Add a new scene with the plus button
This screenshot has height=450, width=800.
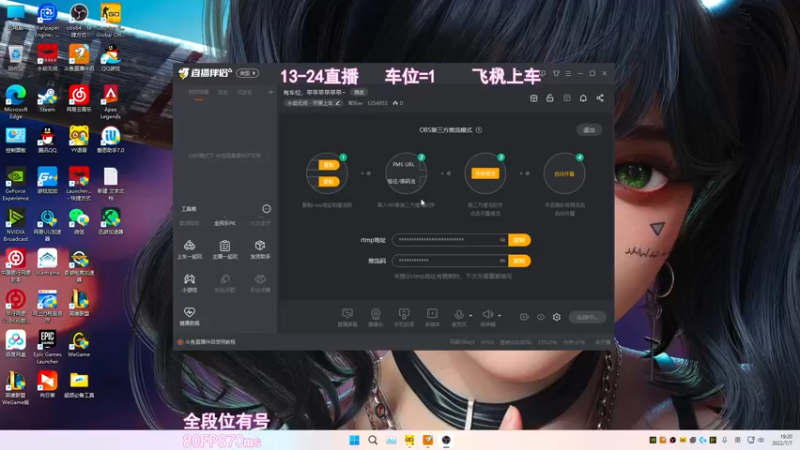click(x=270, y=92)
